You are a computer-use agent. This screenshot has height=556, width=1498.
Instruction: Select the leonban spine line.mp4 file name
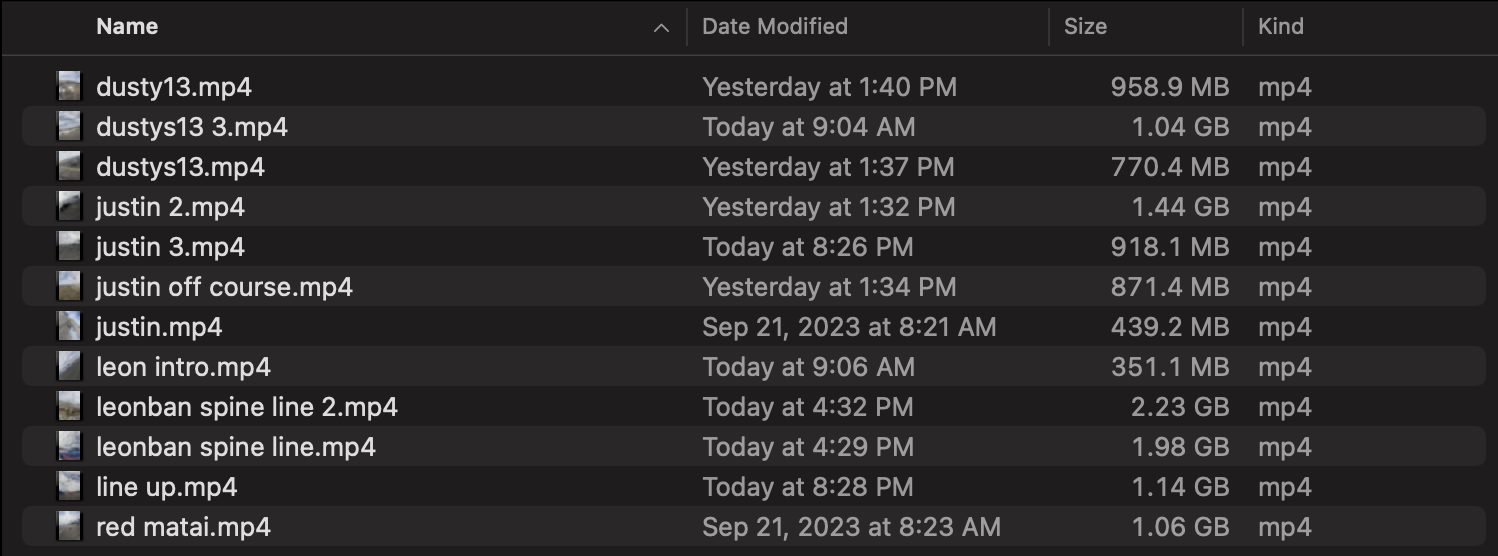(x=236, y=447)
